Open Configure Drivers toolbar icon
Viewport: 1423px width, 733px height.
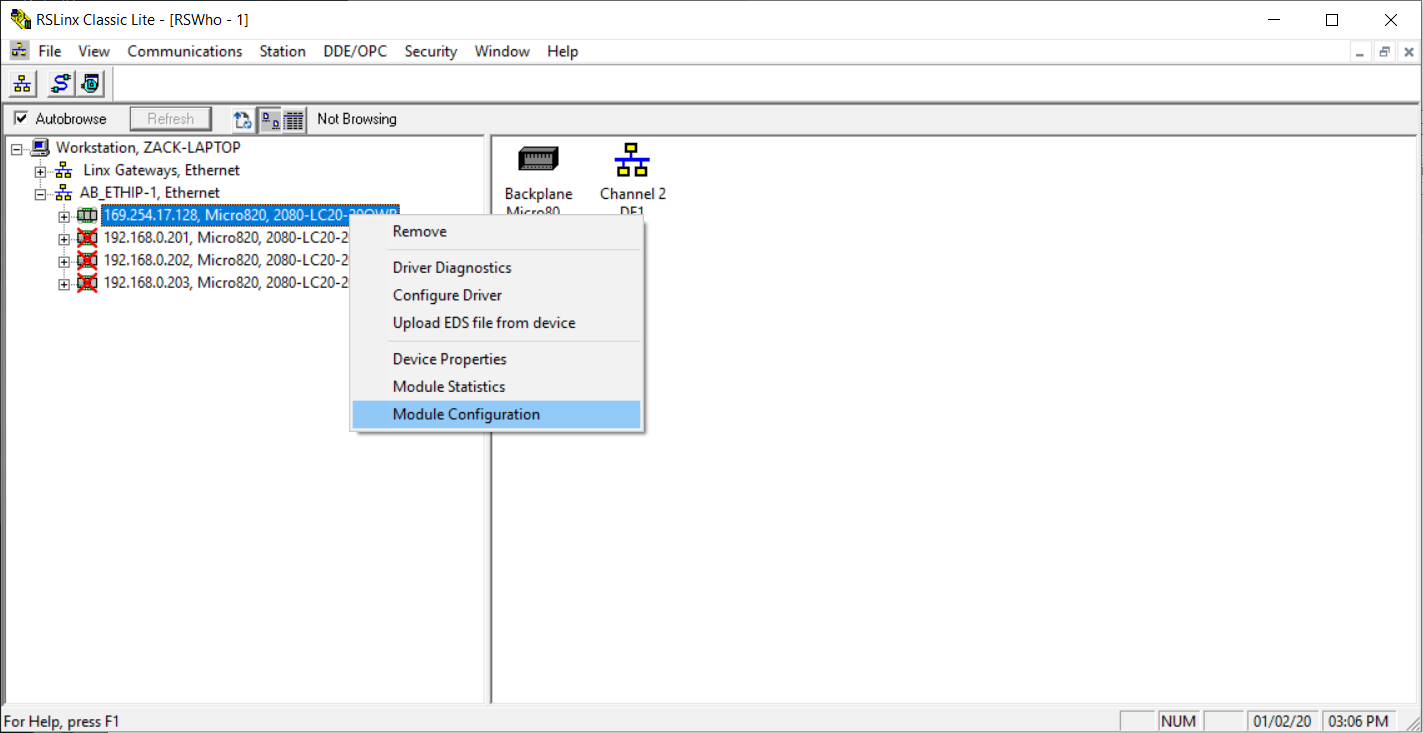point(60,84)
